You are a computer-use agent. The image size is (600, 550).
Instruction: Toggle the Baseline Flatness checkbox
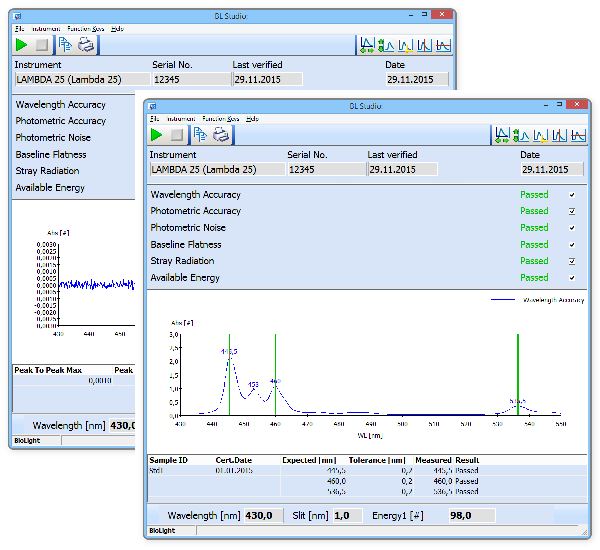[x=572, y=245]
